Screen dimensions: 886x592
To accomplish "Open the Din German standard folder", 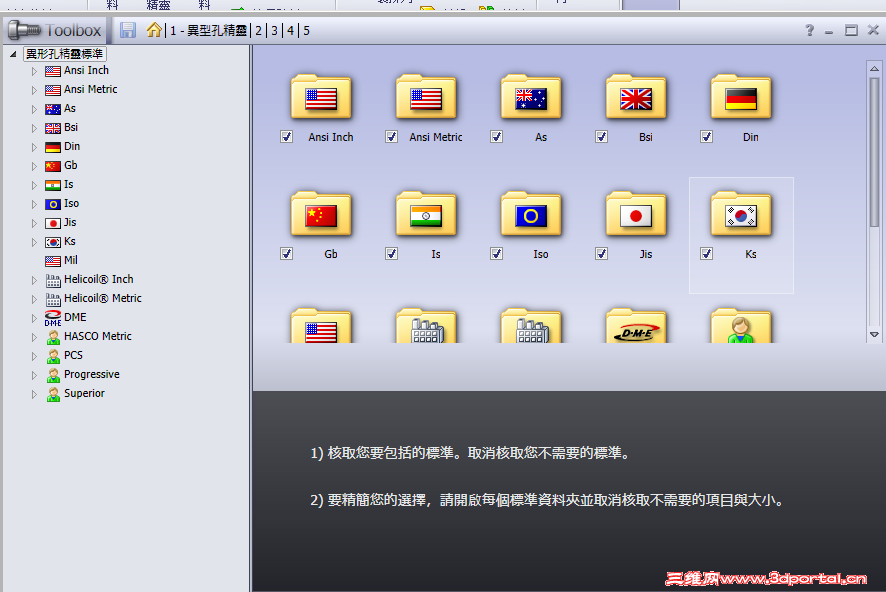I will point(741,97).
